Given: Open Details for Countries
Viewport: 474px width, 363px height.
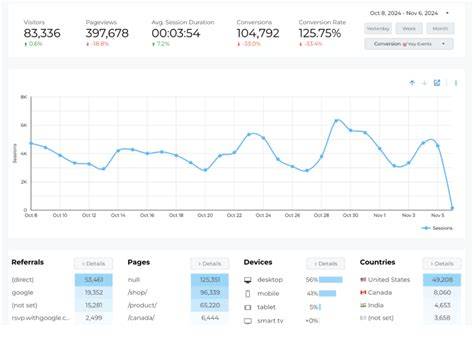Looking at the screenshot, I should [x=442, y=264].
